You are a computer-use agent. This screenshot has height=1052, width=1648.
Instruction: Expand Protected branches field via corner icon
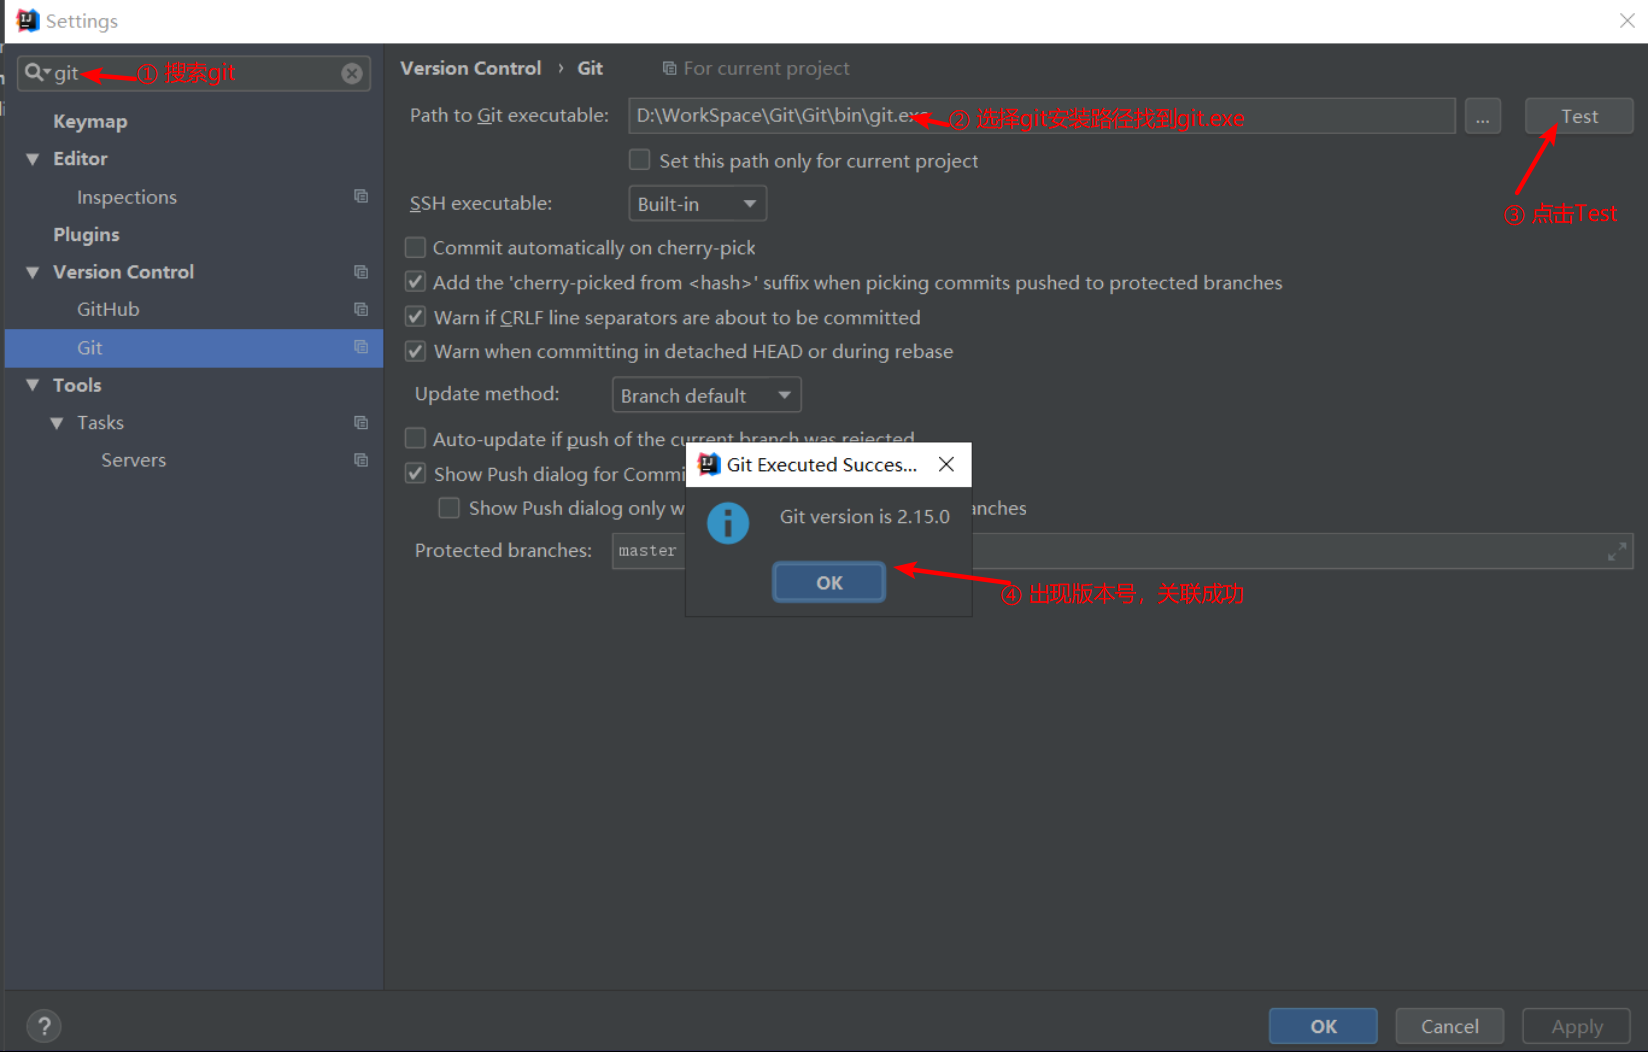(1617, 550)
